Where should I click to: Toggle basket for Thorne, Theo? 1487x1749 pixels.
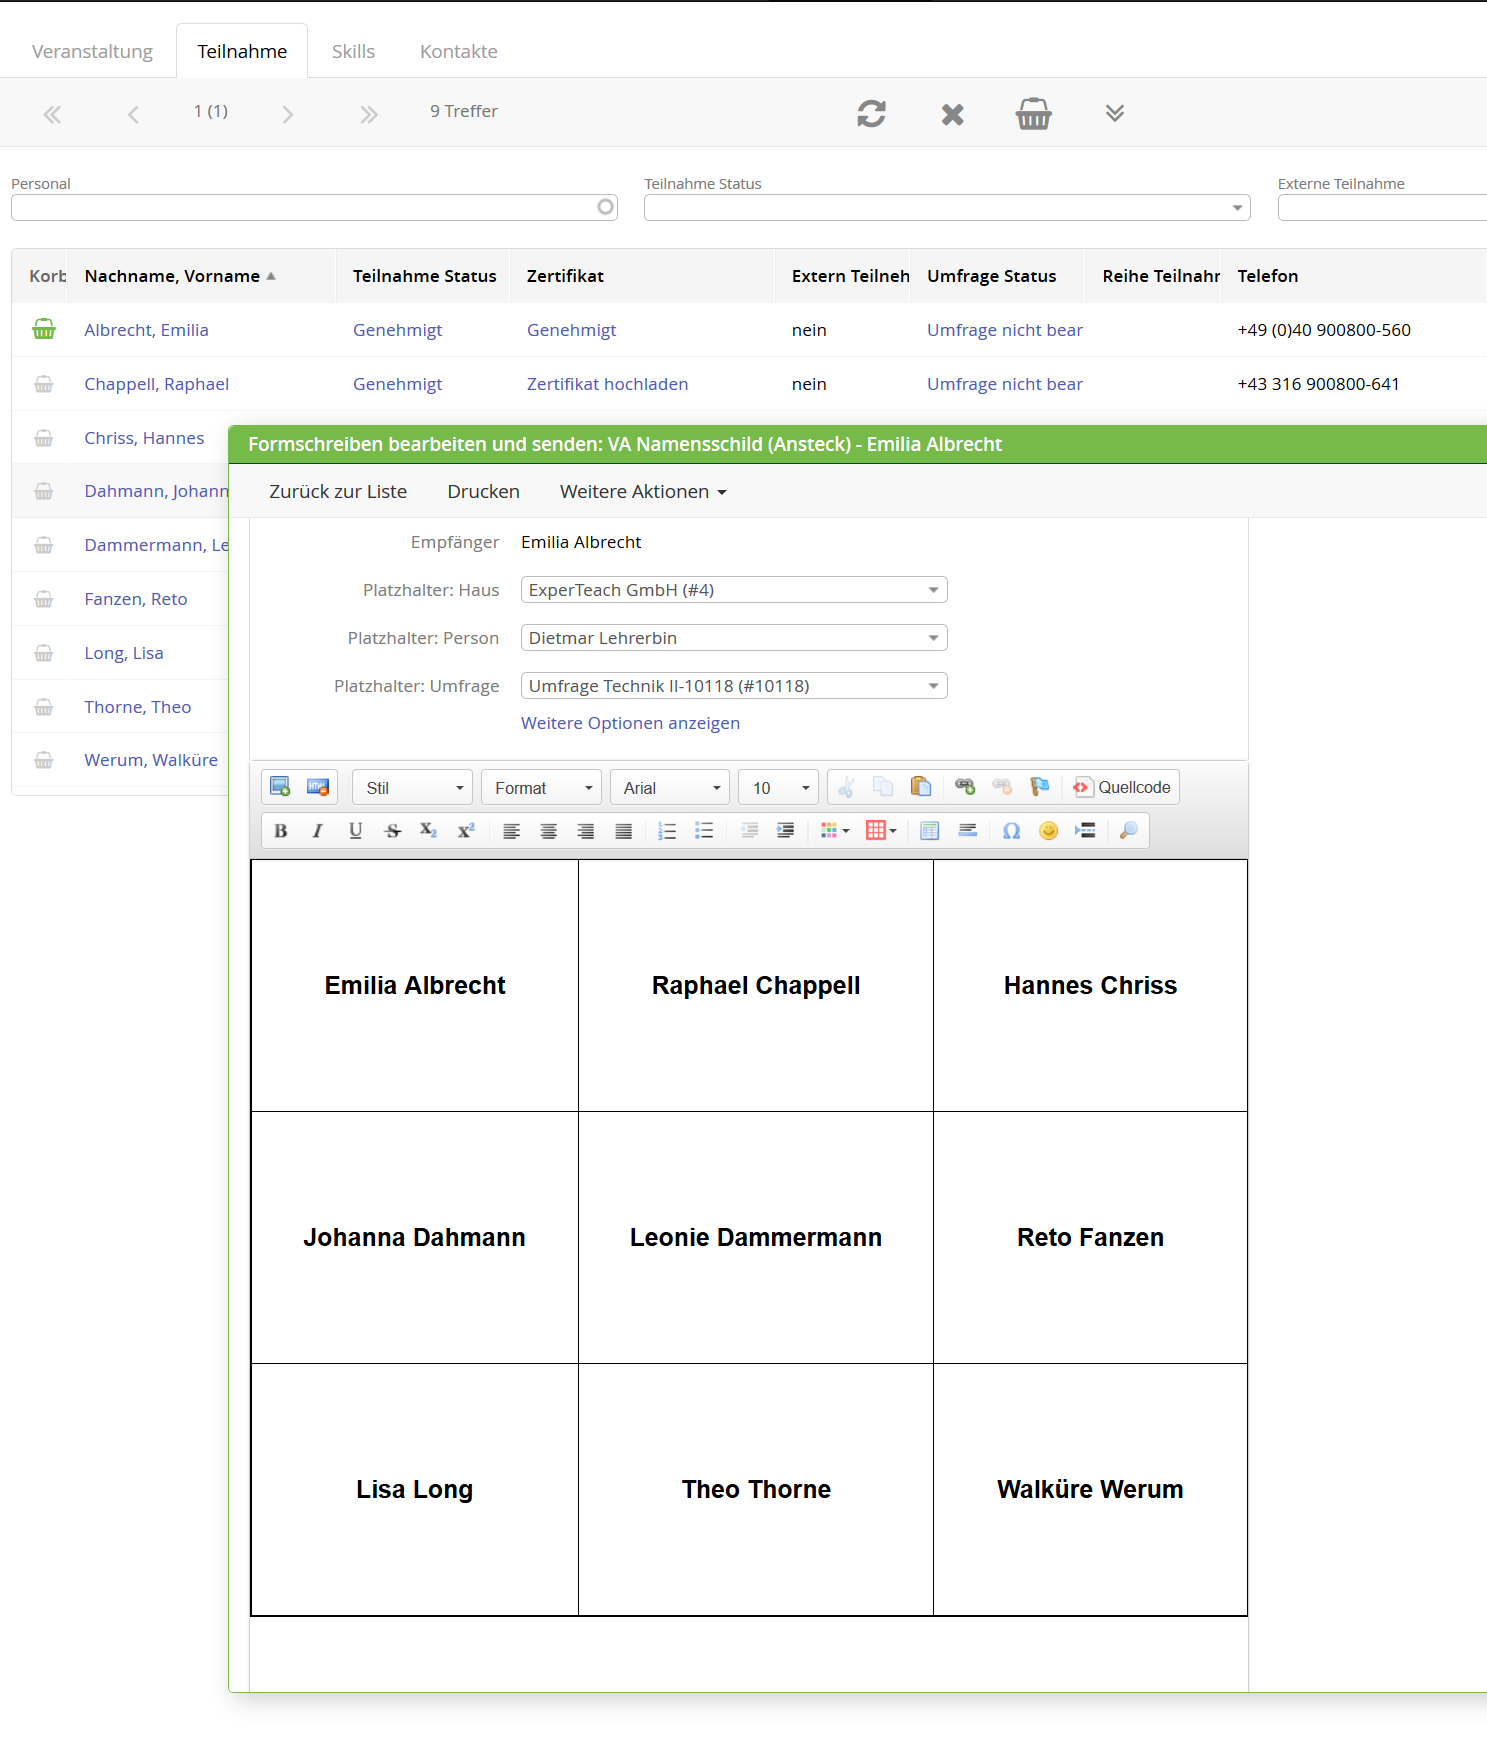(x=44, y=707)
